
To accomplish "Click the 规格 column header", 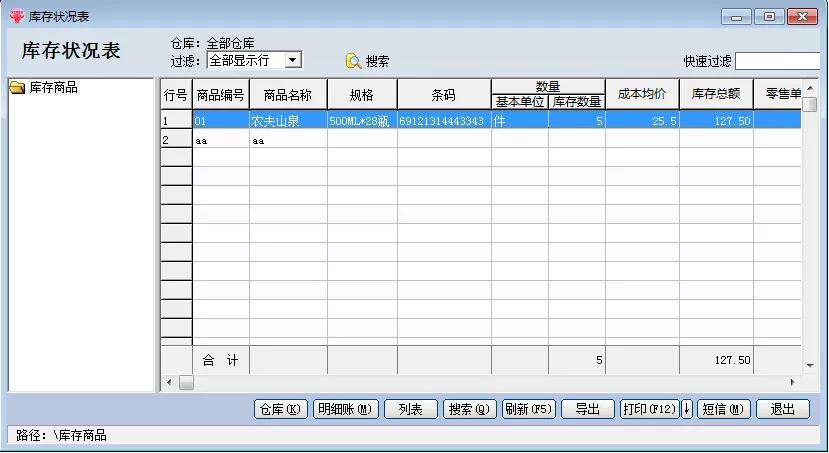I will click(362, 95).
